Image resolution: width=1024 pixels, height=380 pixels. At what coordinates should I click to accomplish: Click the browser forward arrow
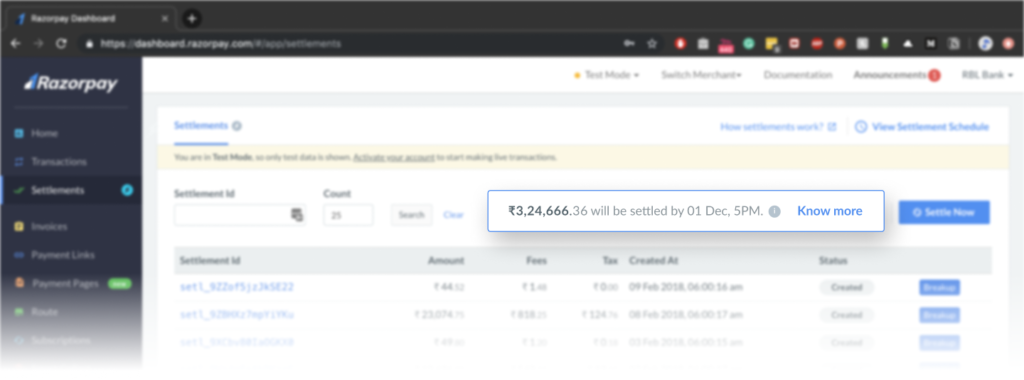click(x=39, y=44)
